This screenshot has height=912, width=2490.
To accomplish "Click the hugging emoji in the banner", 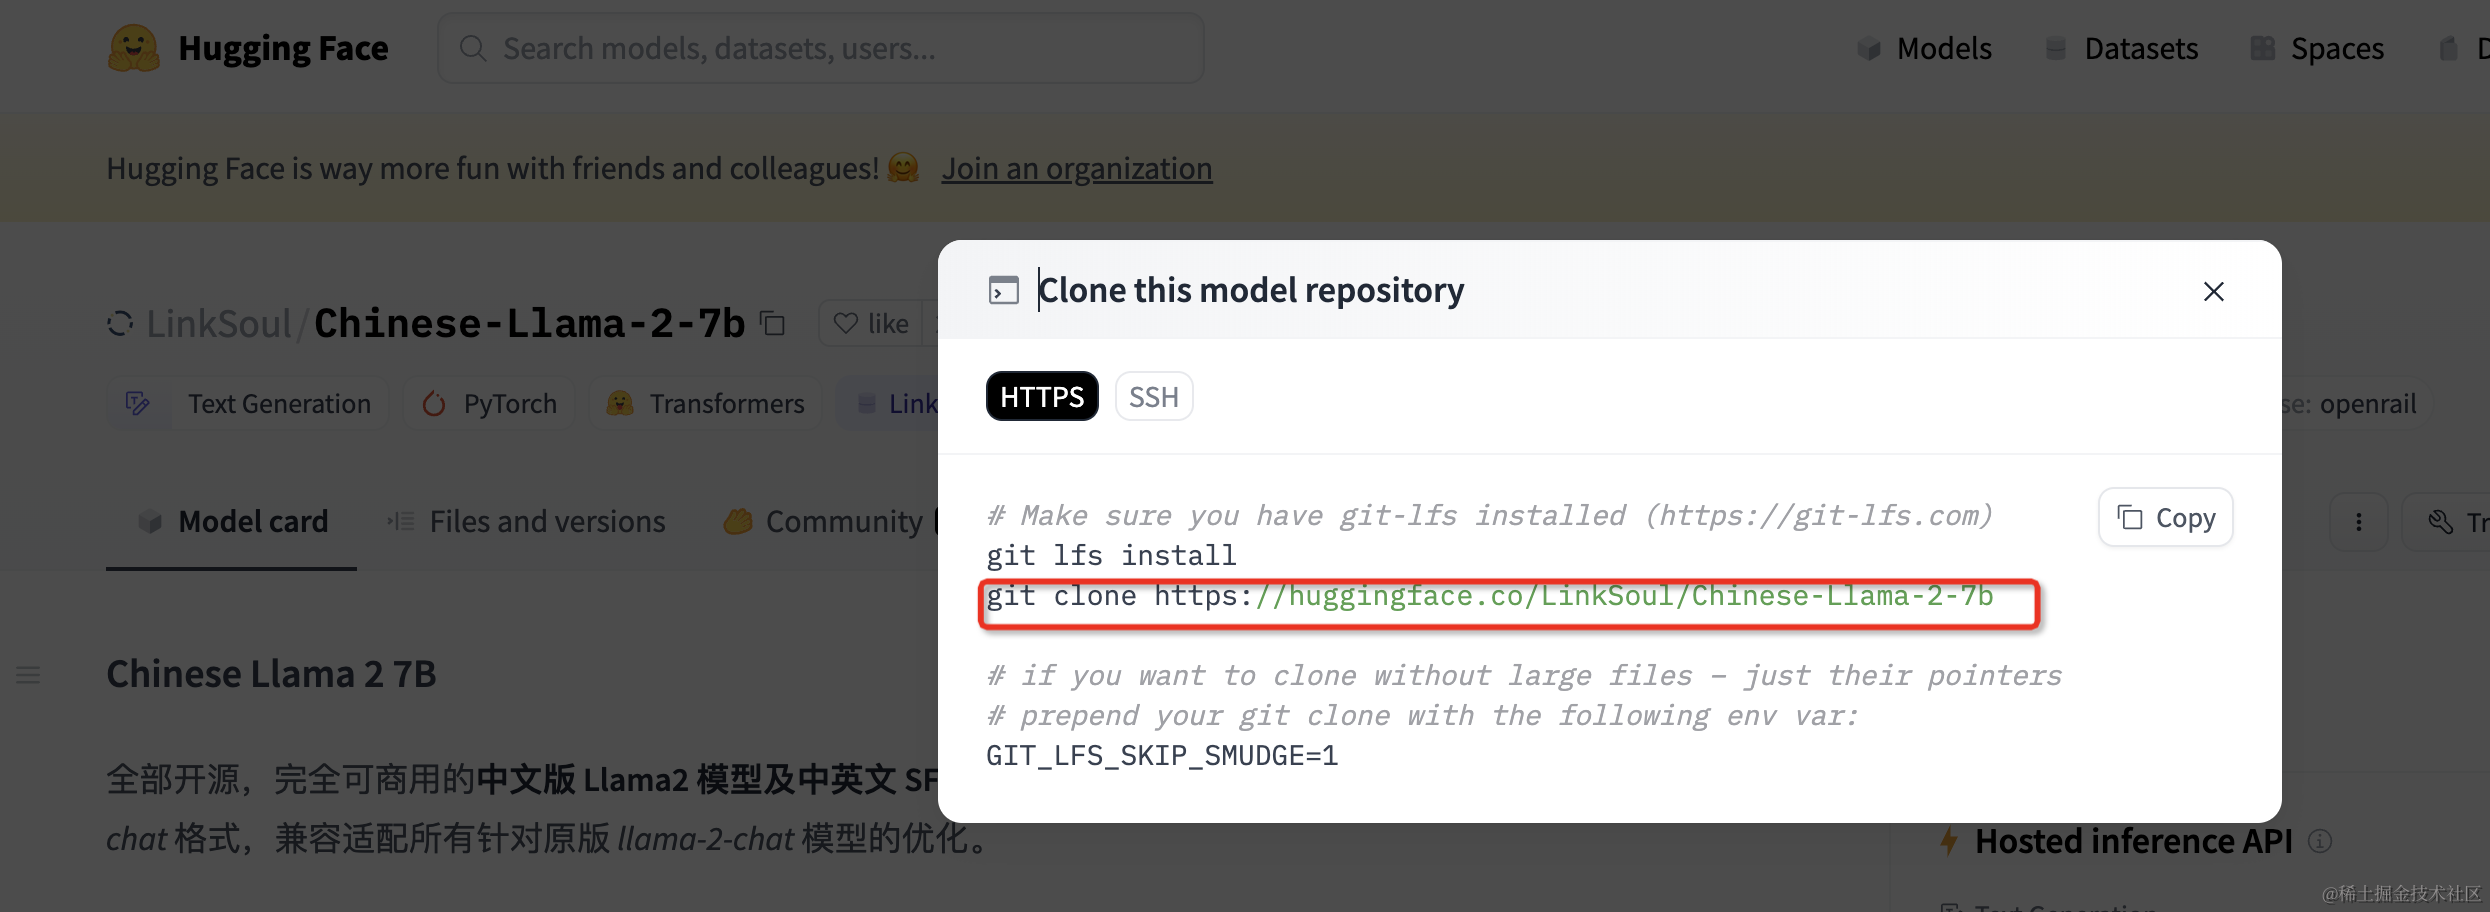I will point(903,167).
